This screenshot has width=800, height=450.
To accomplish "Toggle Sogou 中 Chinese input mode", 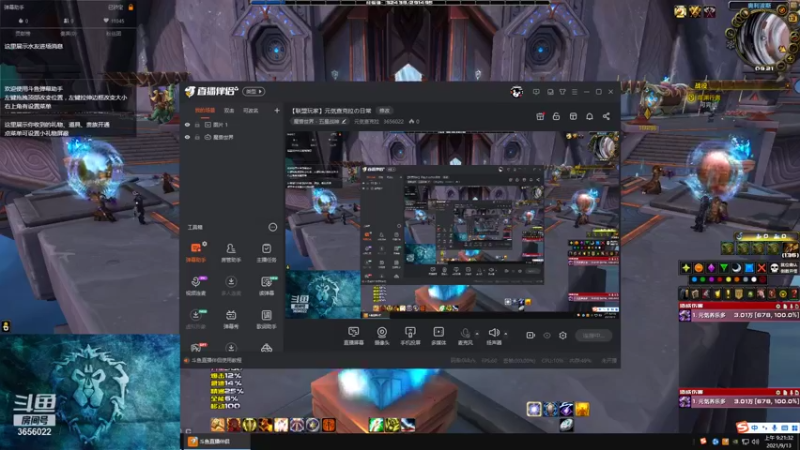I will click(754, 428).
